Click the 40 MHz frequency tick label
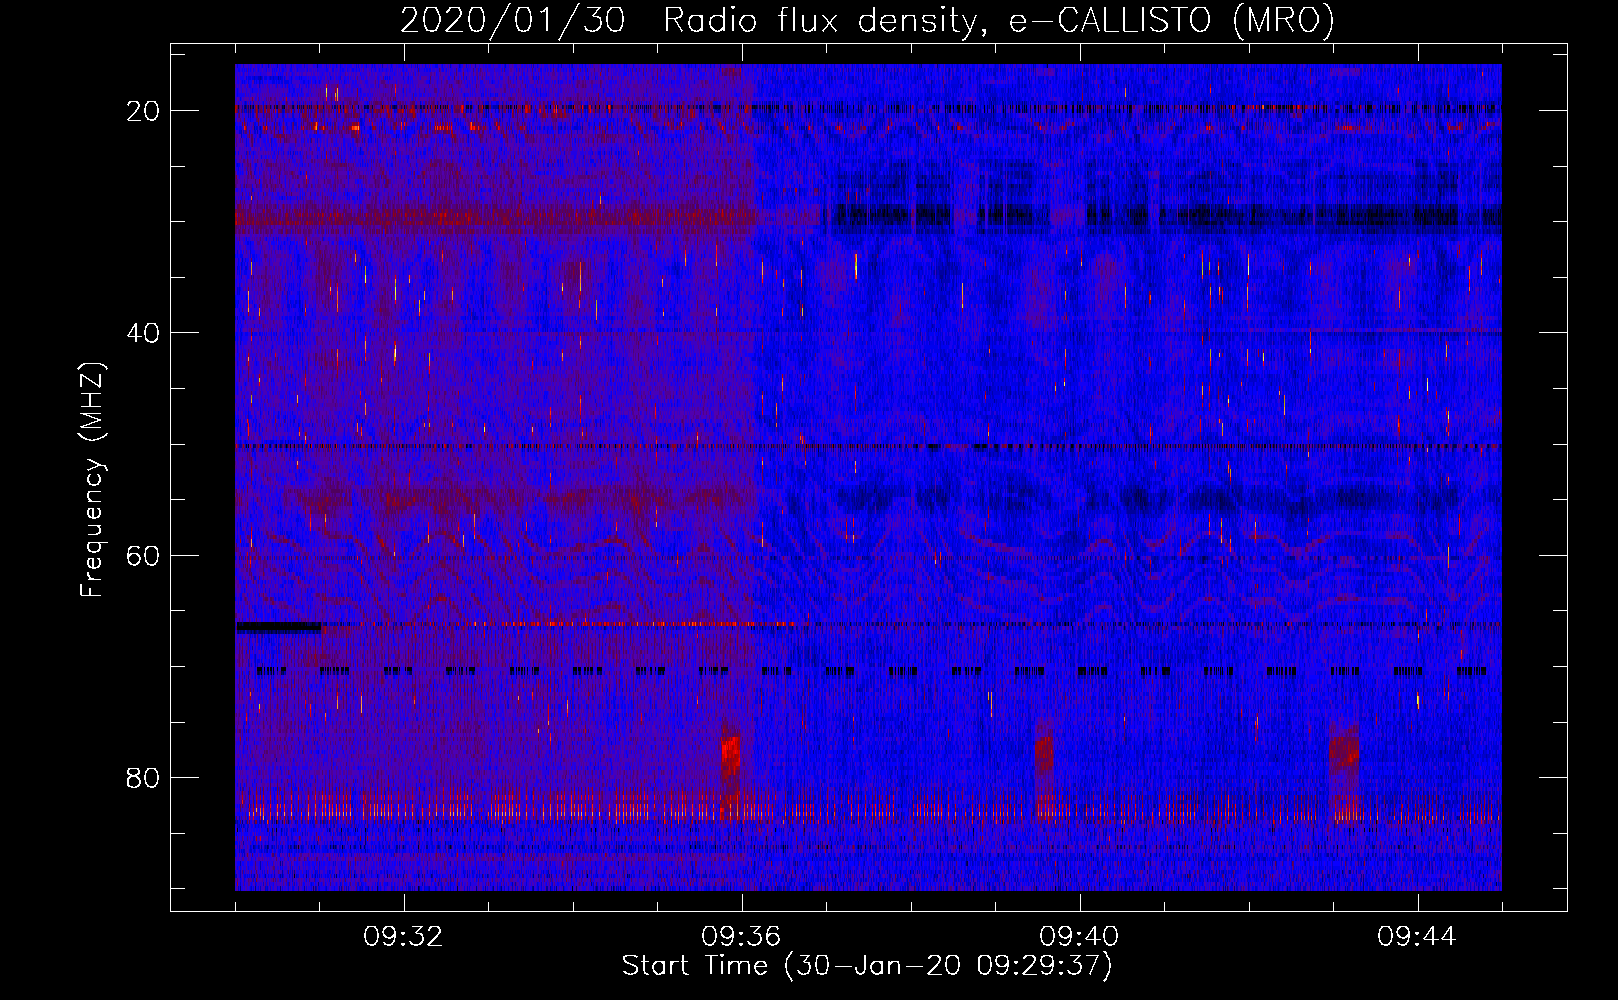The image size is (1618, 1000). (144, 333)
